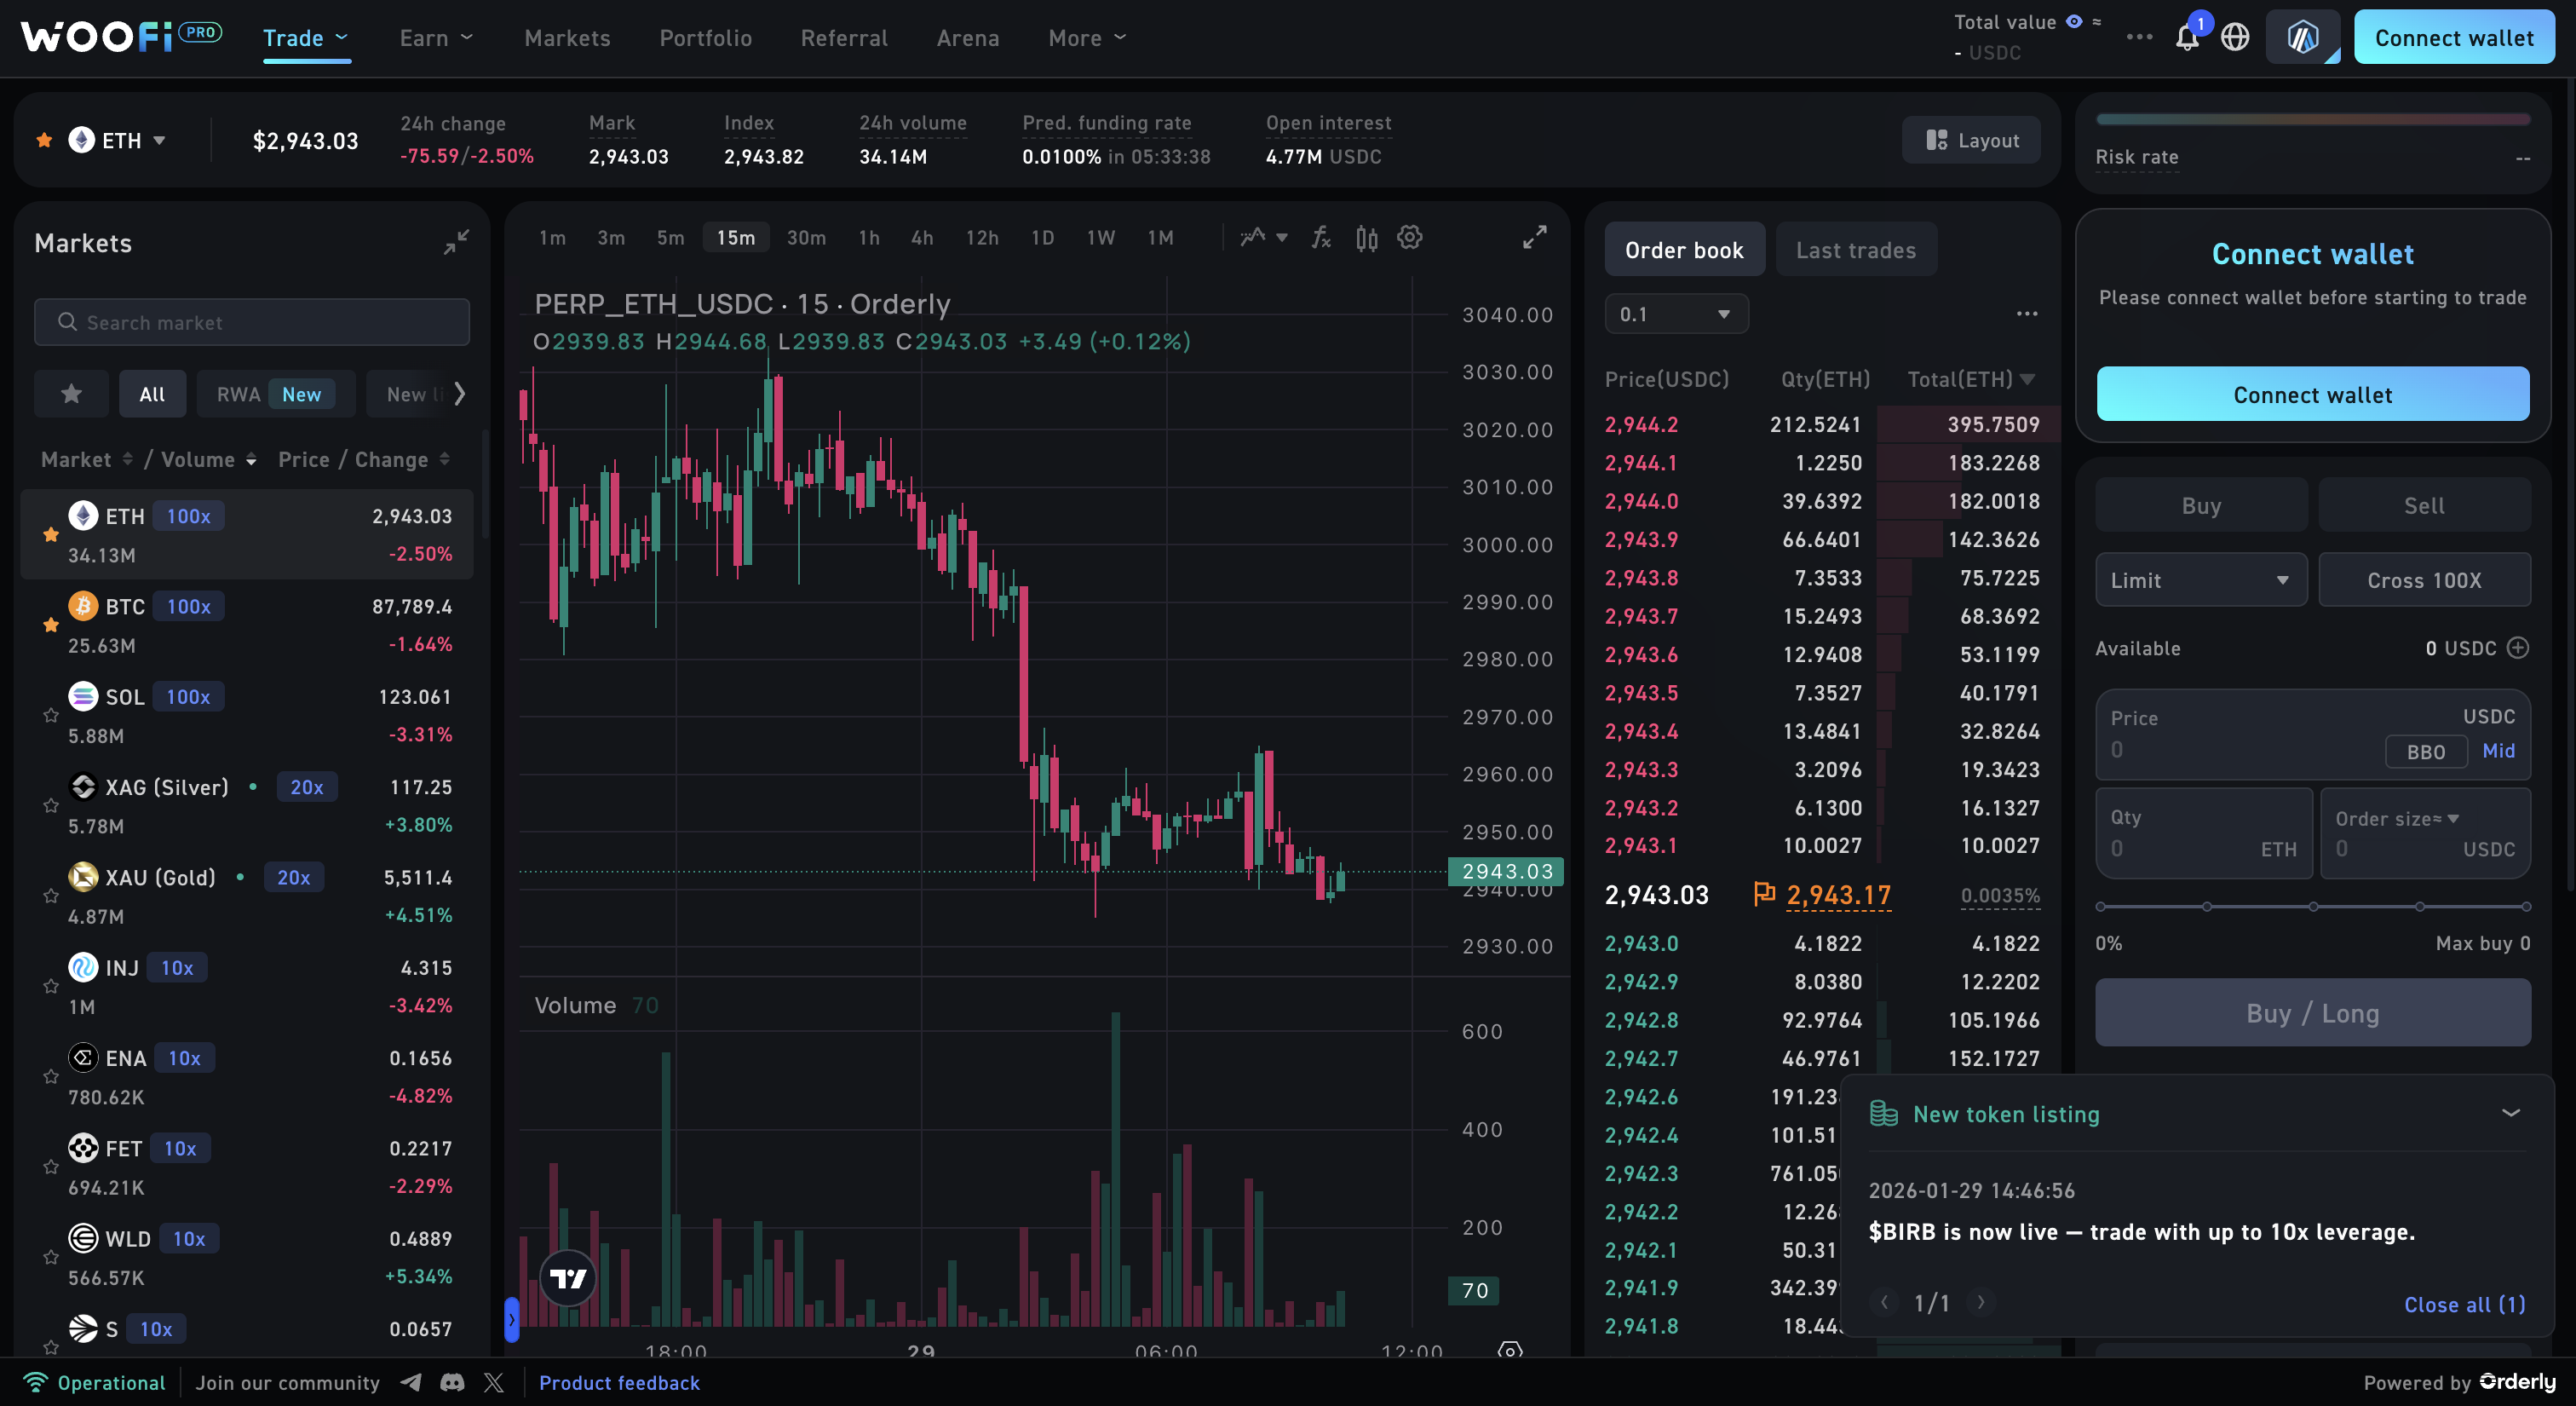
Task: Toggle total value visibility eye
Action: [2074, 21]
